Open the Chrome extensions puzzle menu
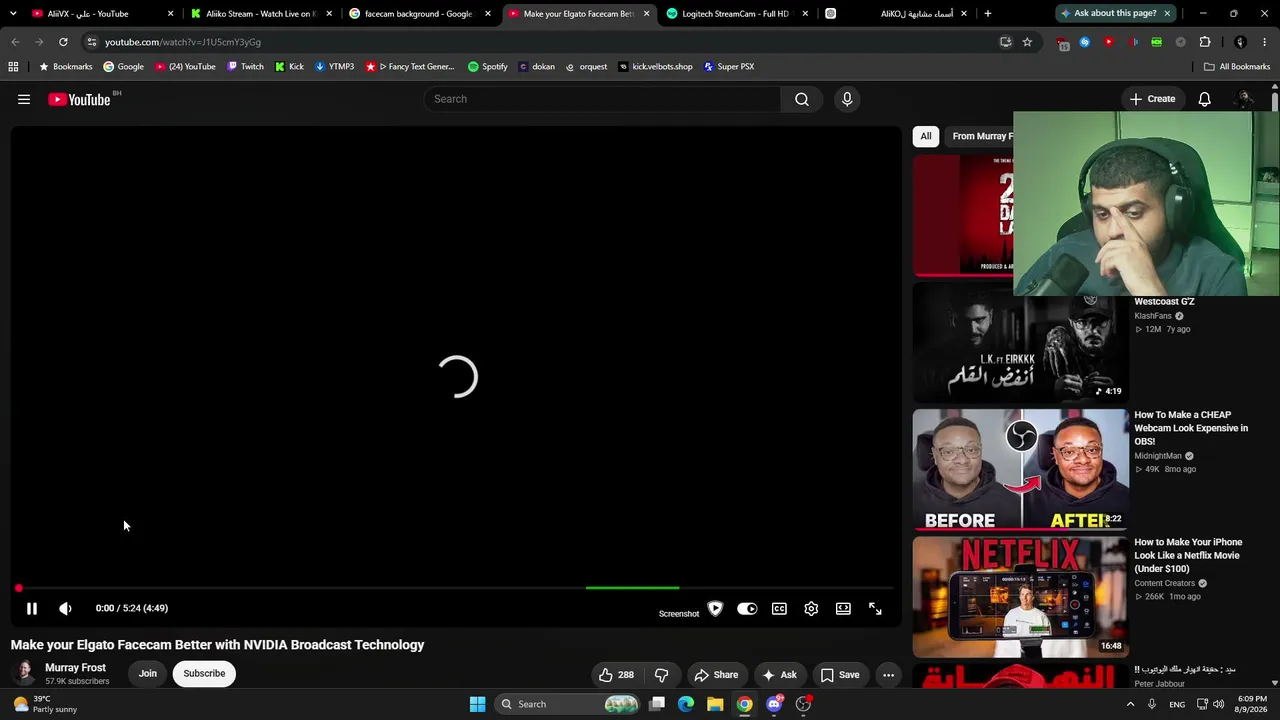This screenshot has height=720, width=1280. click(x=1205, y=42)
